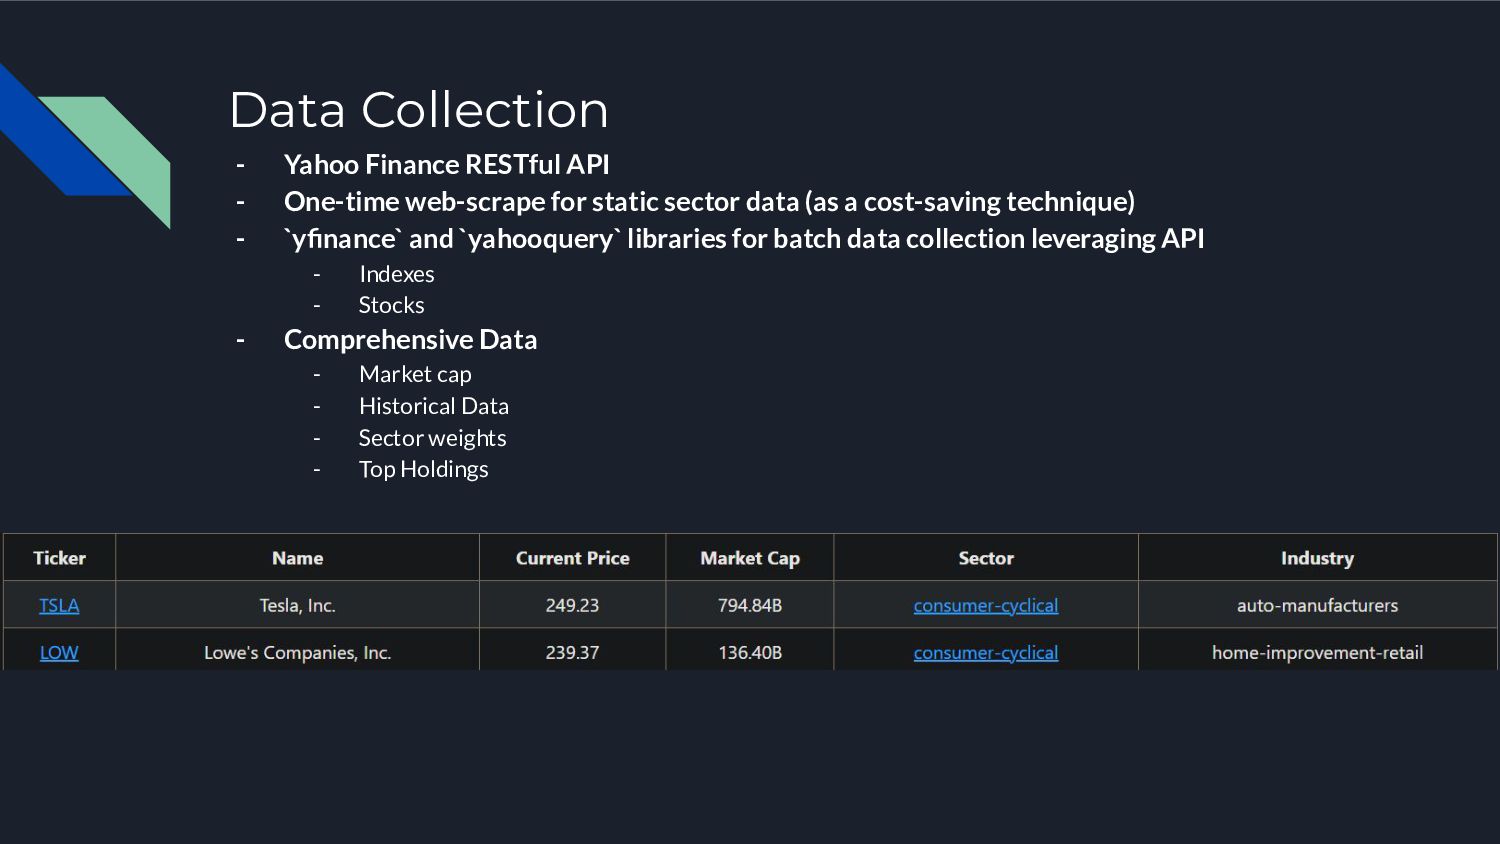This screenshot has height=844, width=1500.
Task: Click the 136.40B market cap cell
Action: 750,652
